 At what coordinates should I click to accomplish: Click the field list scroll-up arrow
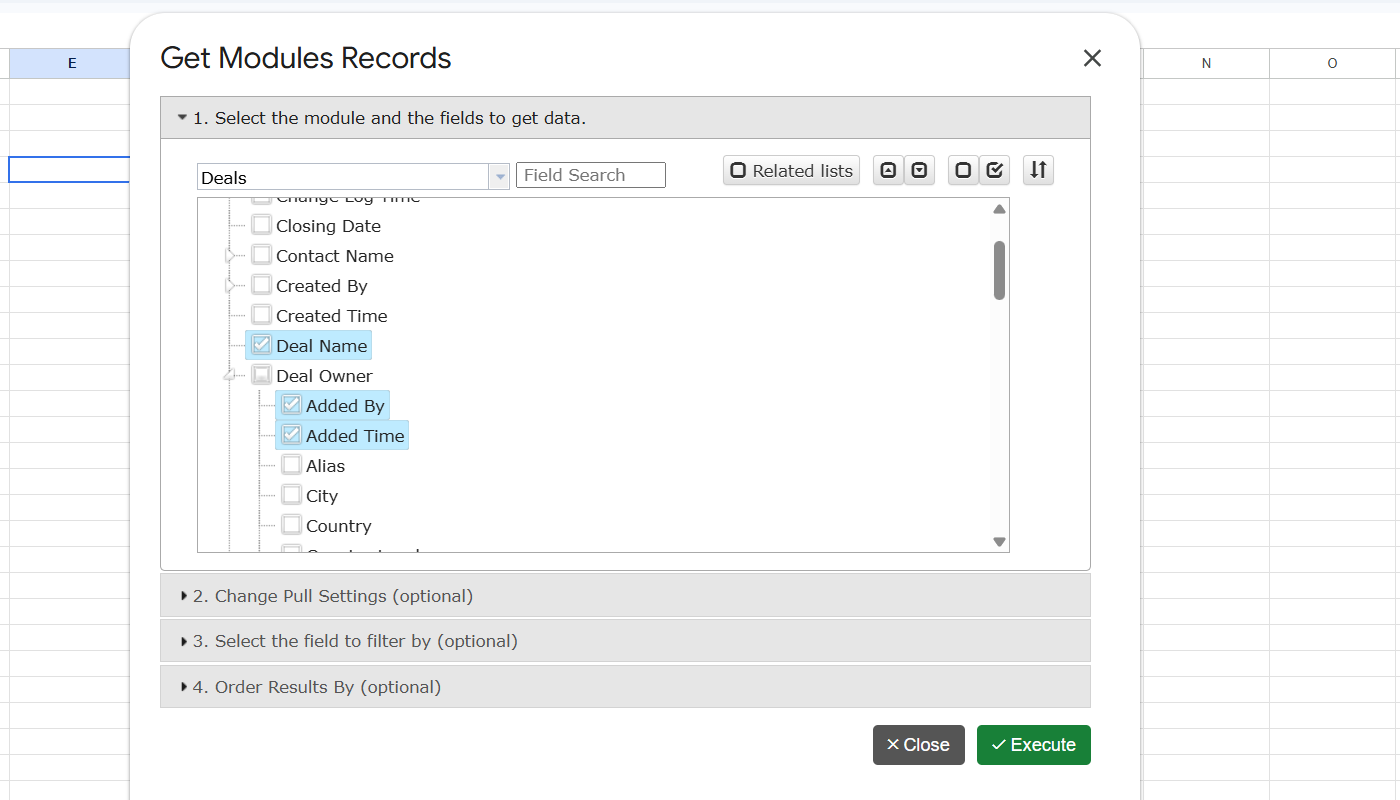pos(999,209)
